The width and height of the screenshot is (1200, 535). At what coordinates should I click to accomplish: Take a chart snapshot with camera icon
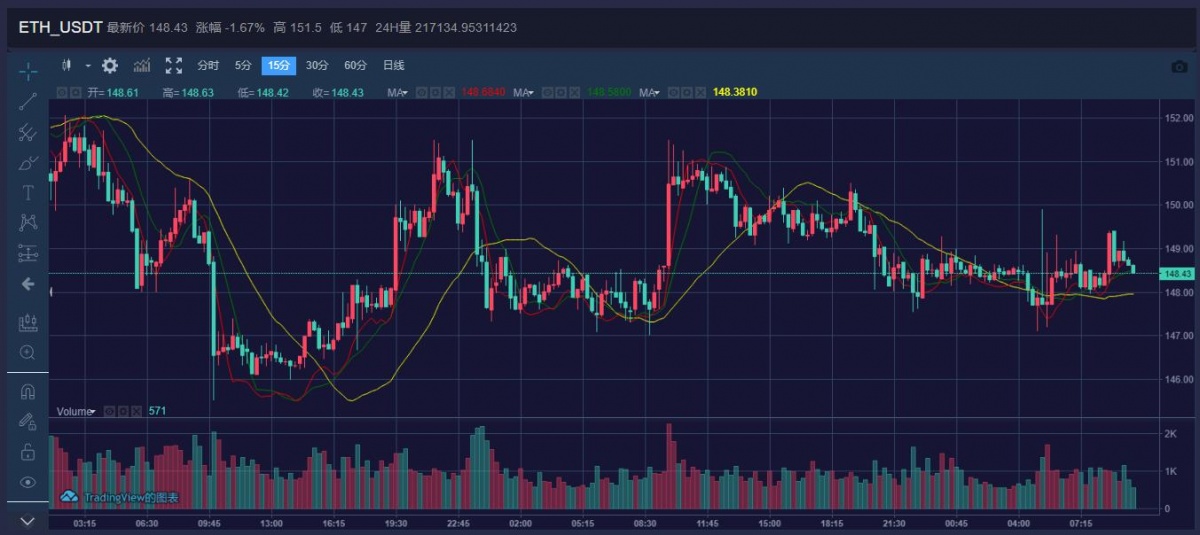tap(1180, 66)
